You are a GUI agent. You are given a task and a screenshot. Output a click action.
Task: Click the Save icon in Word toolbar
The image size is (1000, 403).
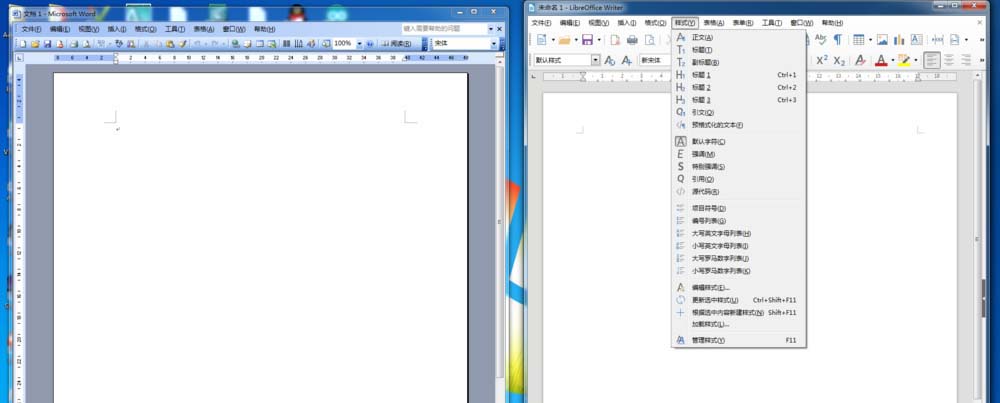click(47, 44)
